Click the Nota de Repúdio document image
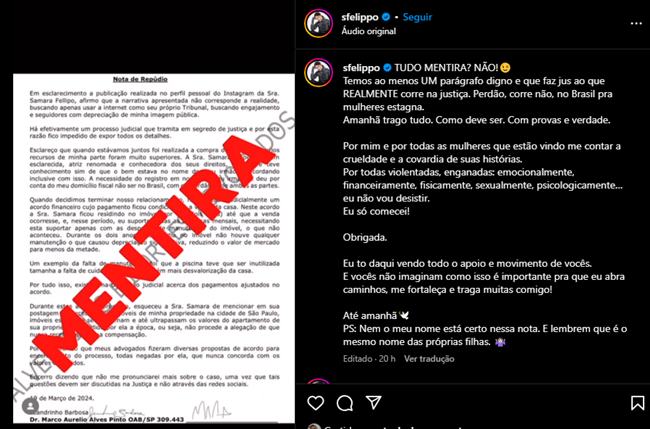 coord(154,248)
